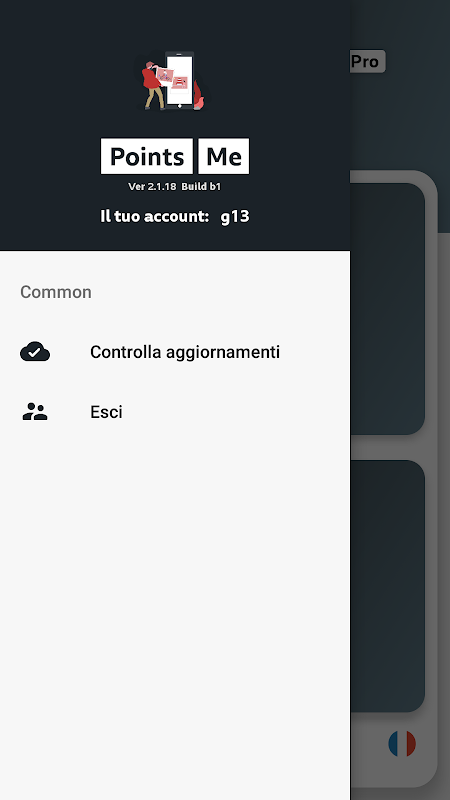Click the people icon beside Esci
Screen dimensions: 450x800
[x=35, y=412]
